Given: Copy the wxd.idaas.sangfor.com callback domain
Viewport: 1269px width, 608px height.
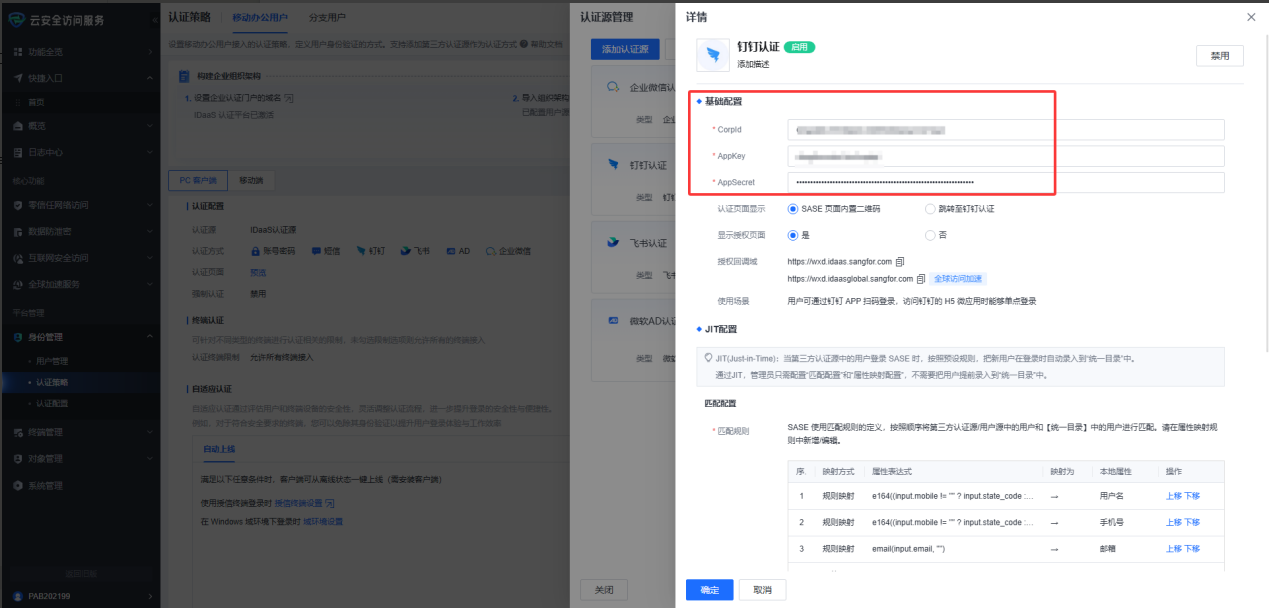Looking at the screenshot, I should [x=901, y=262].
